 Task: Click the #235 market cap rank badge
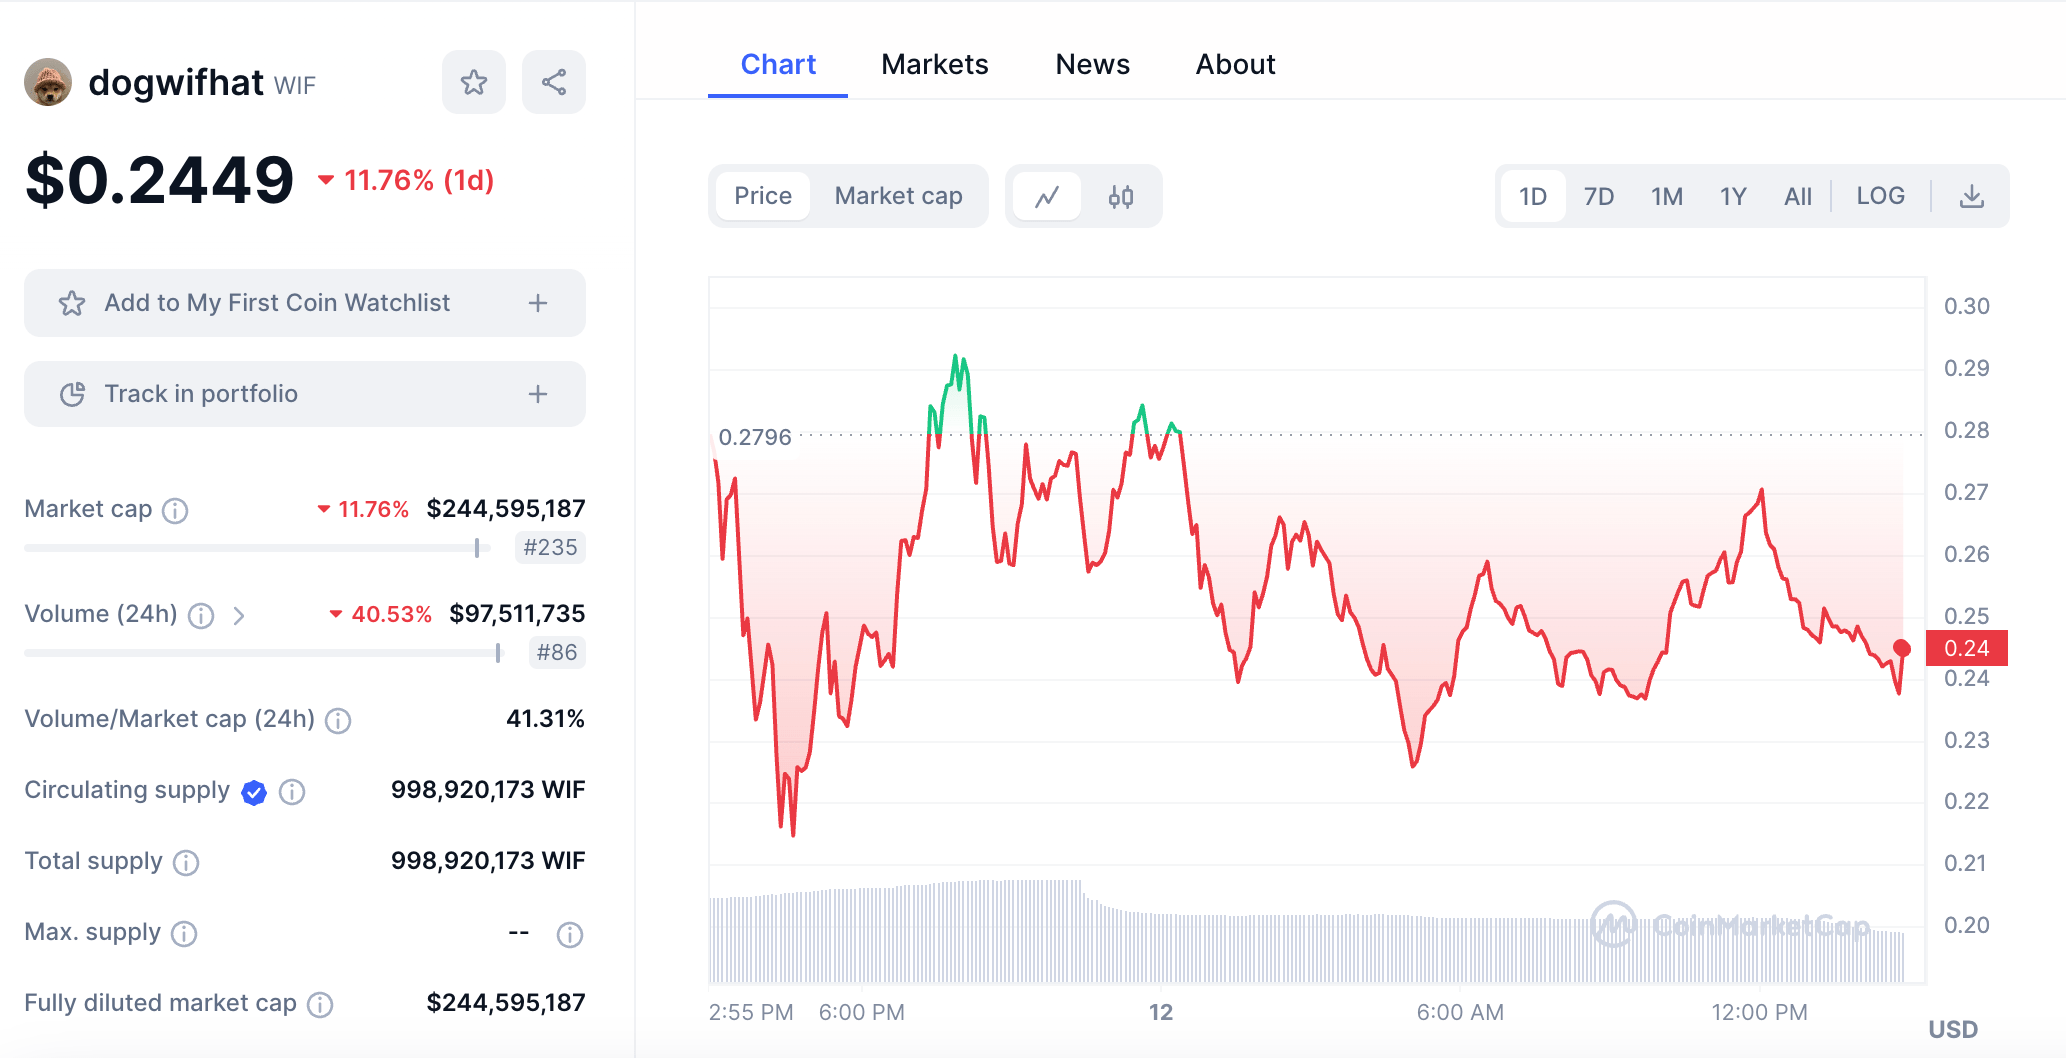[550, 548]
